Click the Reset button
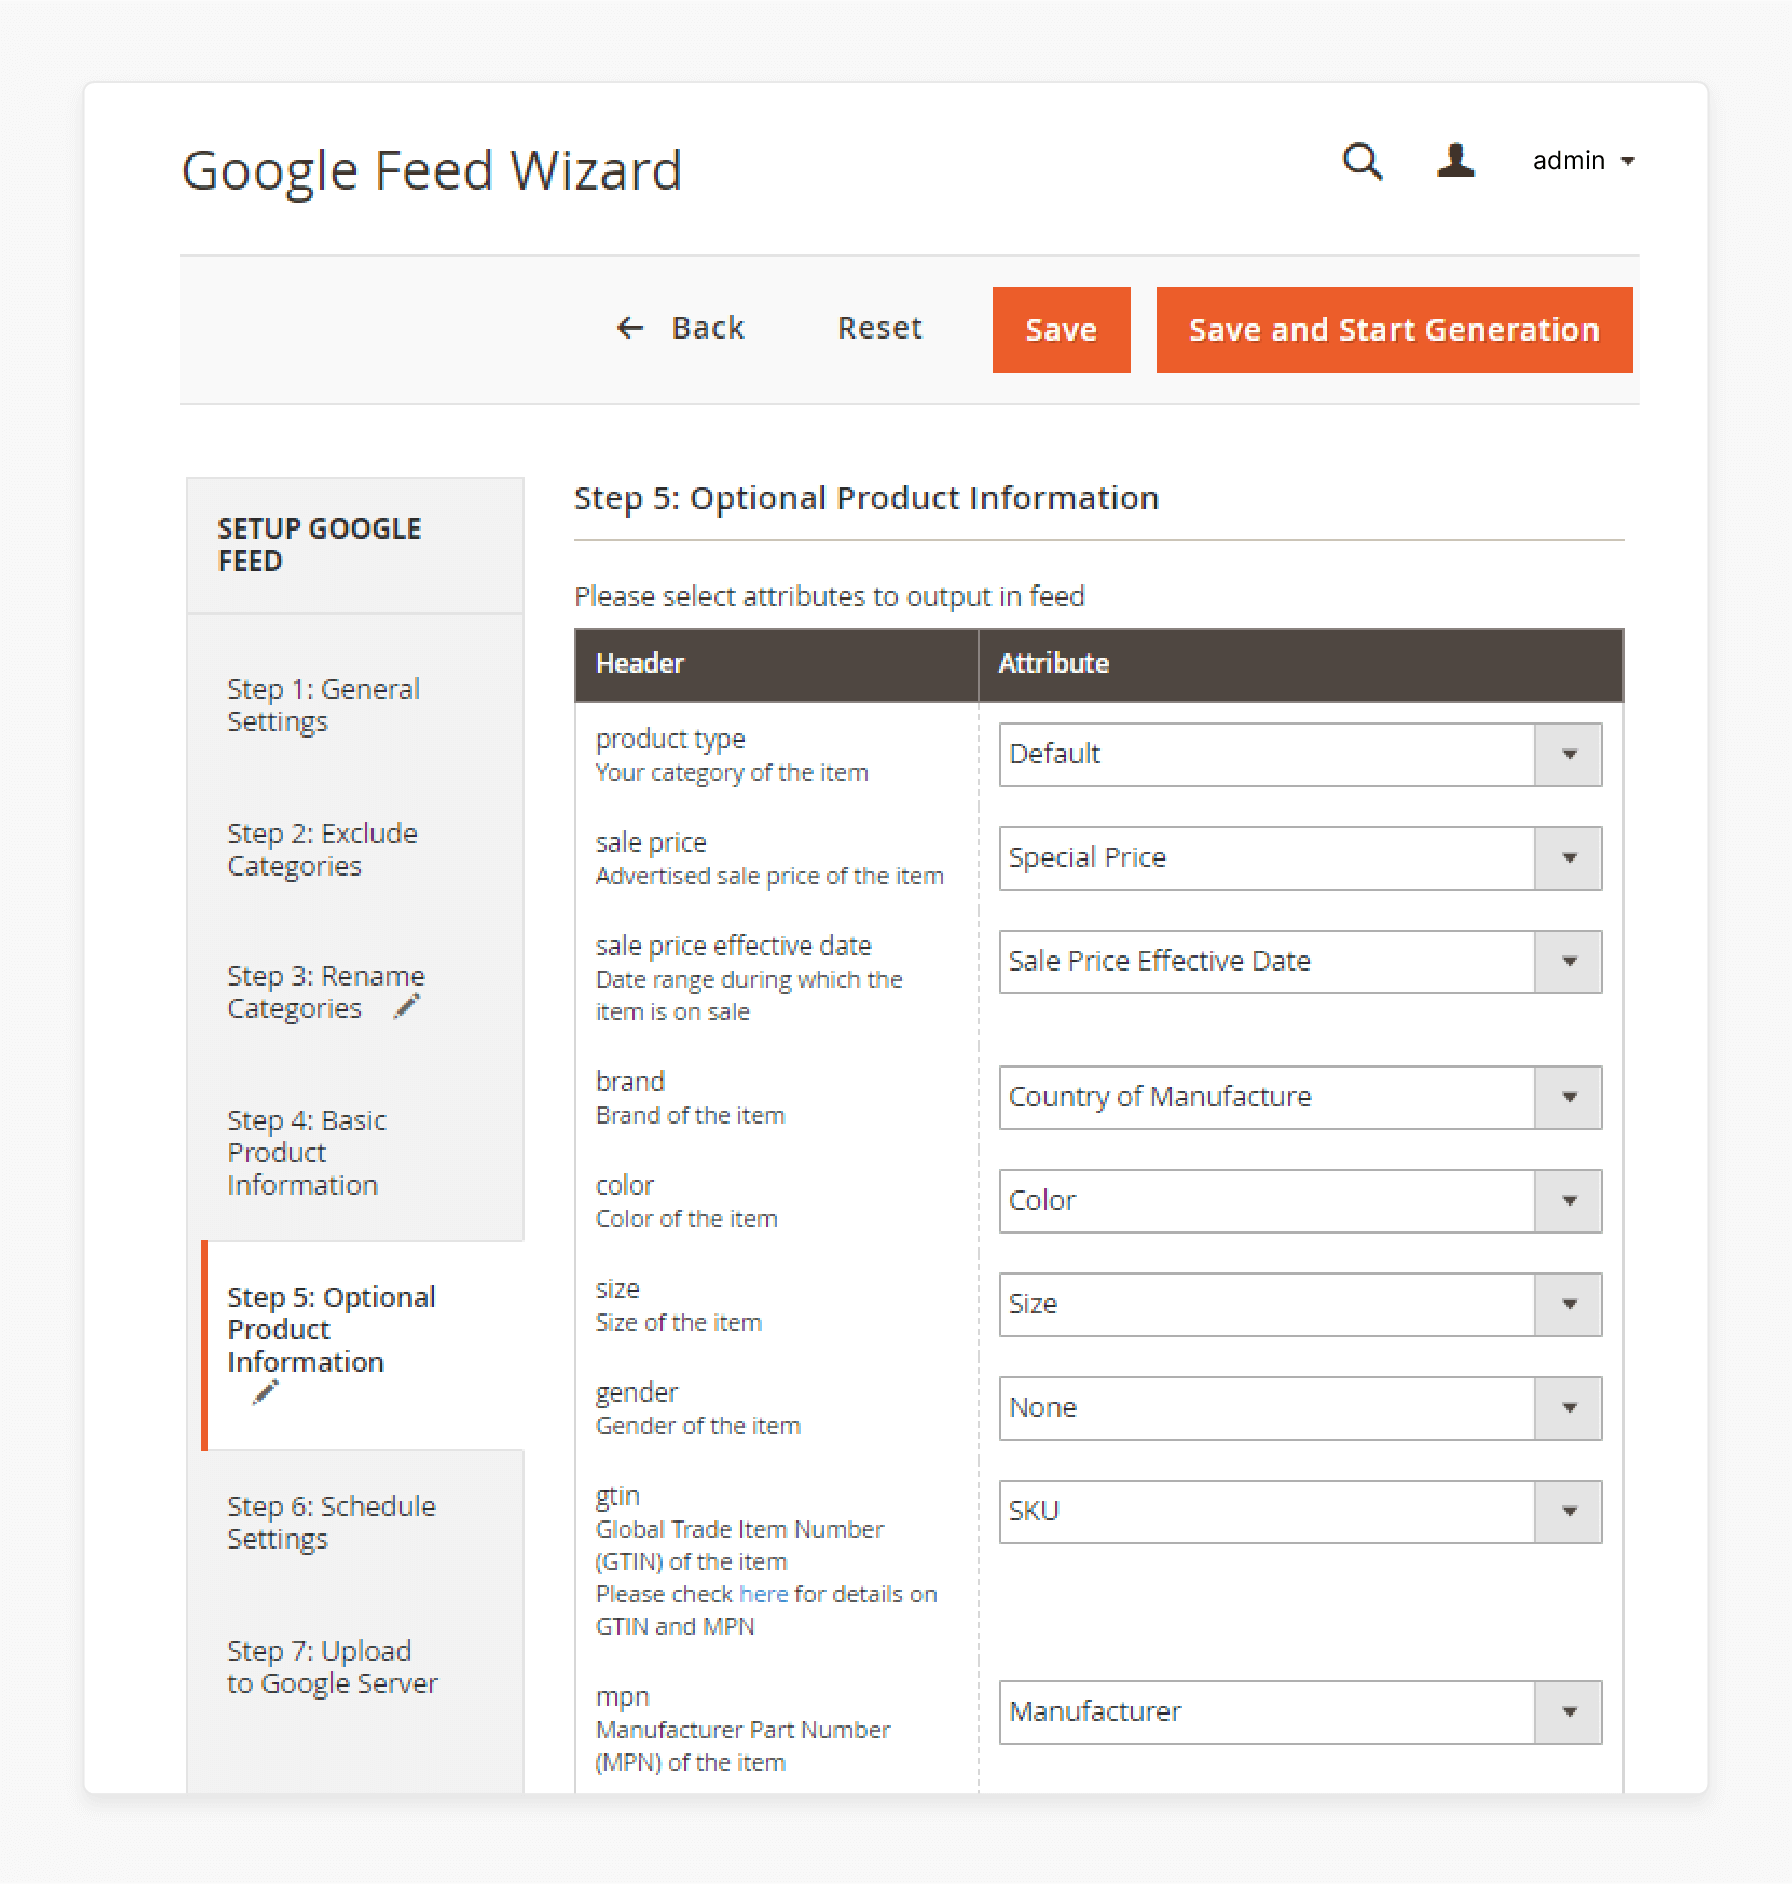 880,328
